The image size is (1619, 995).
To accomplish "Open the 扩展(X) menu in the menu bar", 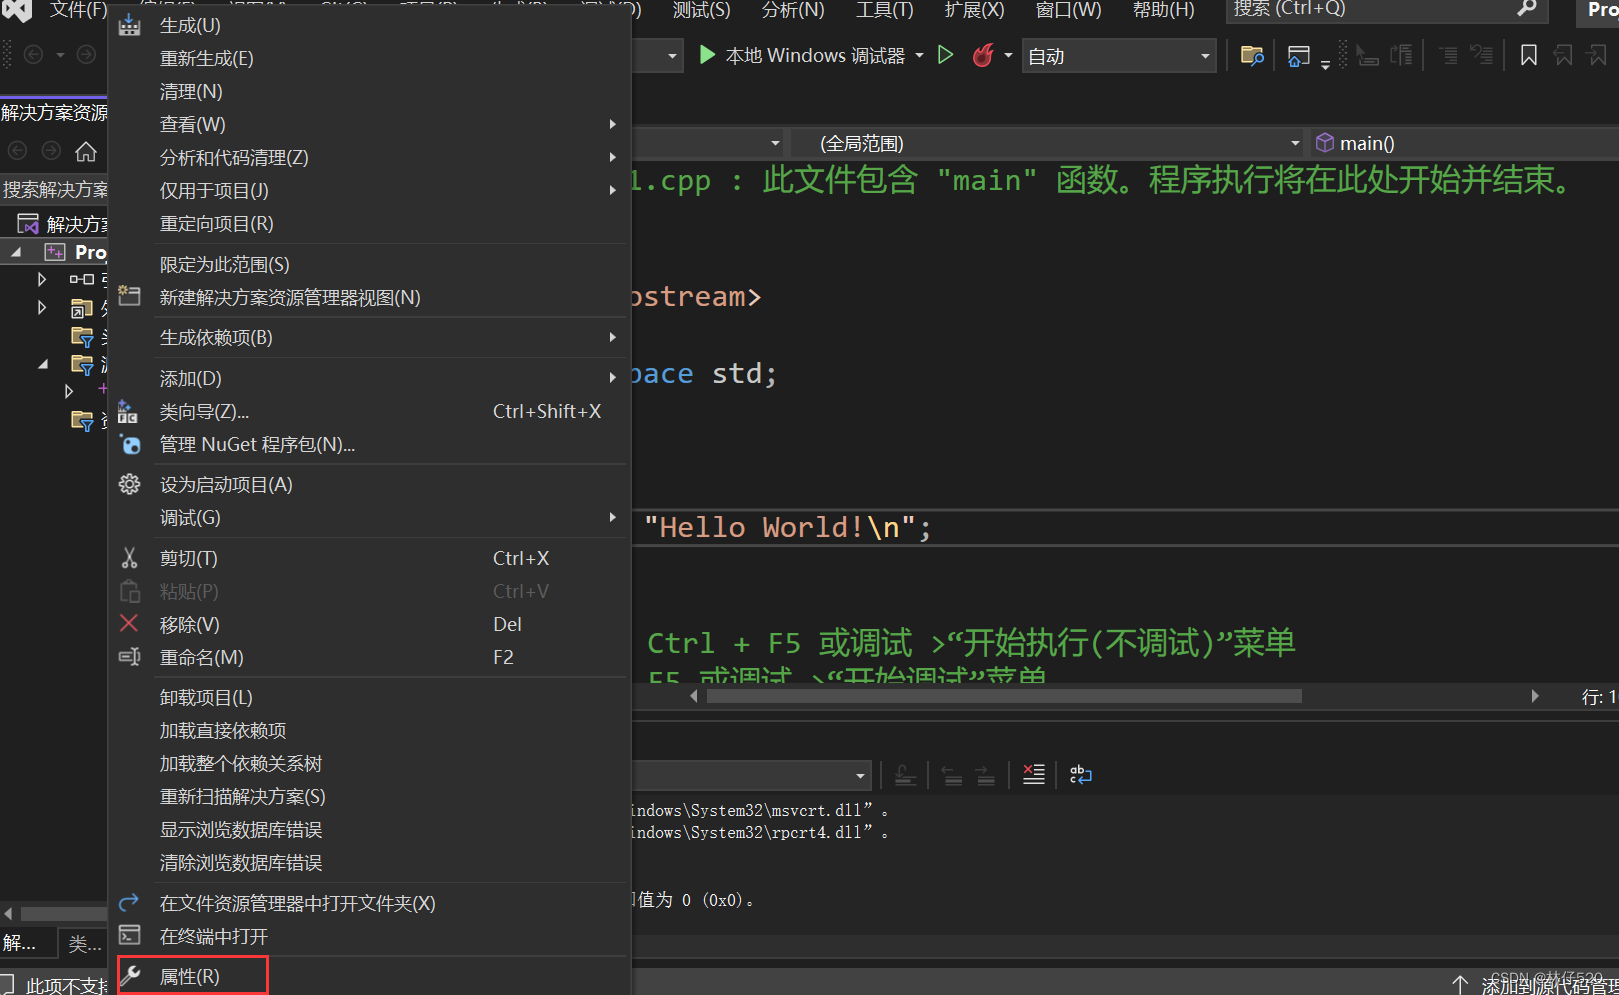I will pos(974,10).
